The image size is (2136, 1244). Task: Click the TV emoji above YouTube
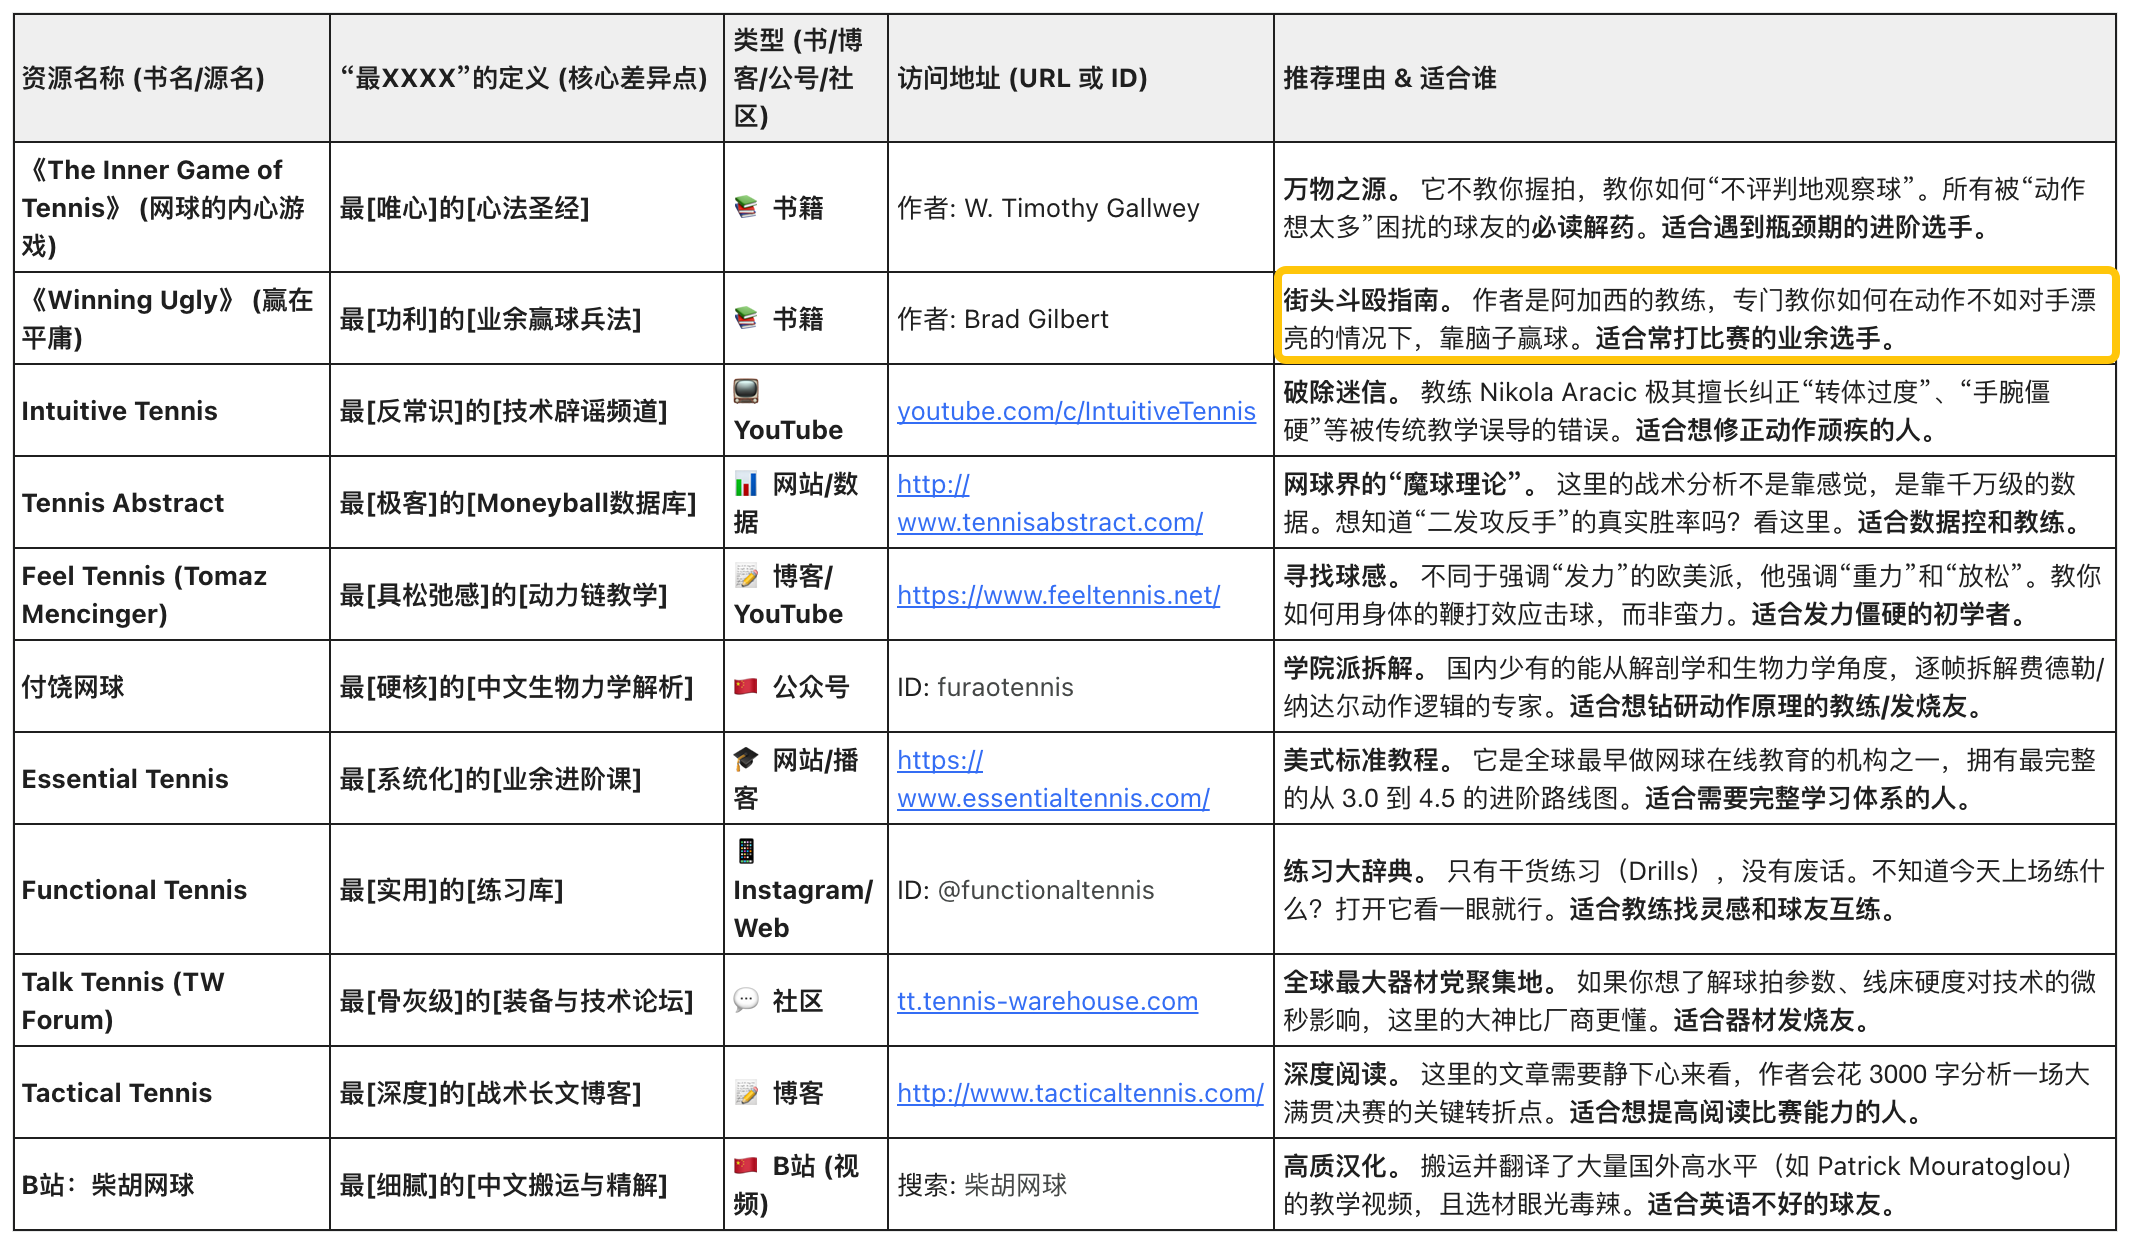[x=746, y=391]
